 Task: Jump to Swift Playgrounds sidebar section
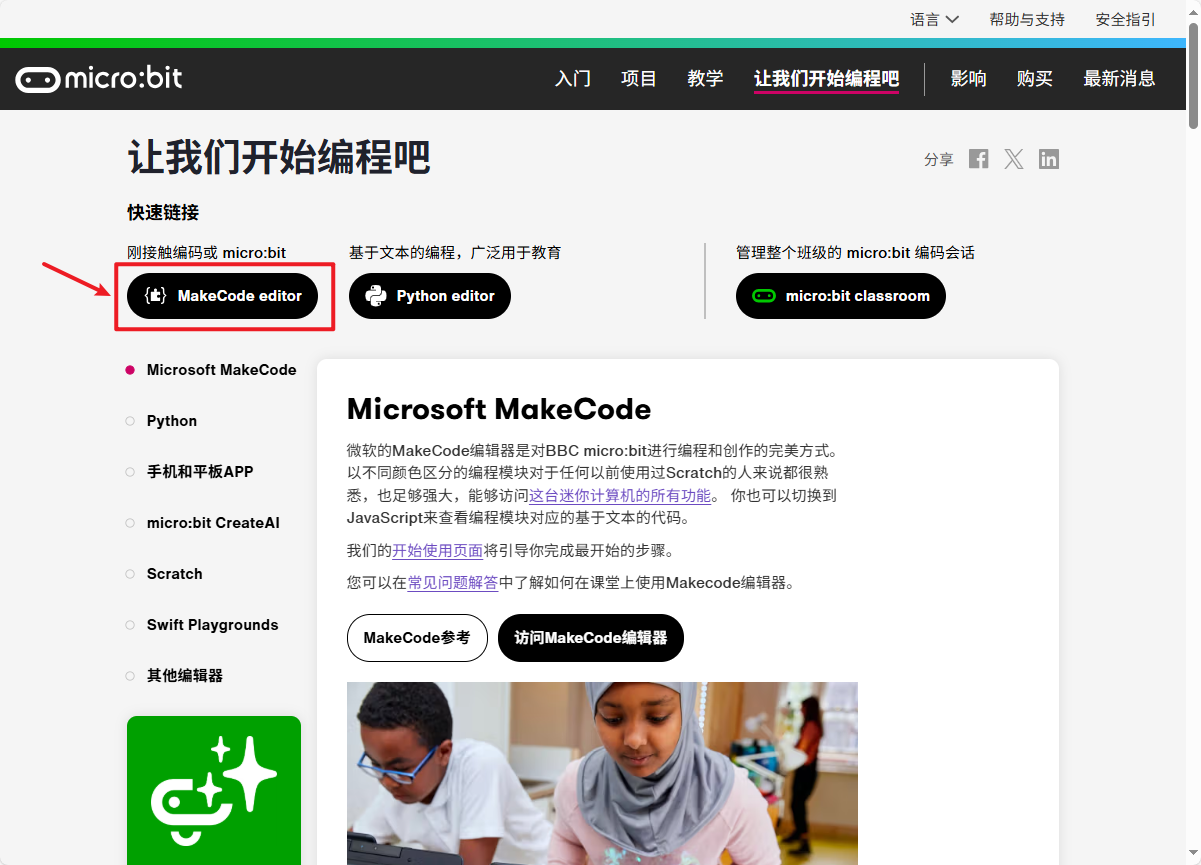click(213, 625)
